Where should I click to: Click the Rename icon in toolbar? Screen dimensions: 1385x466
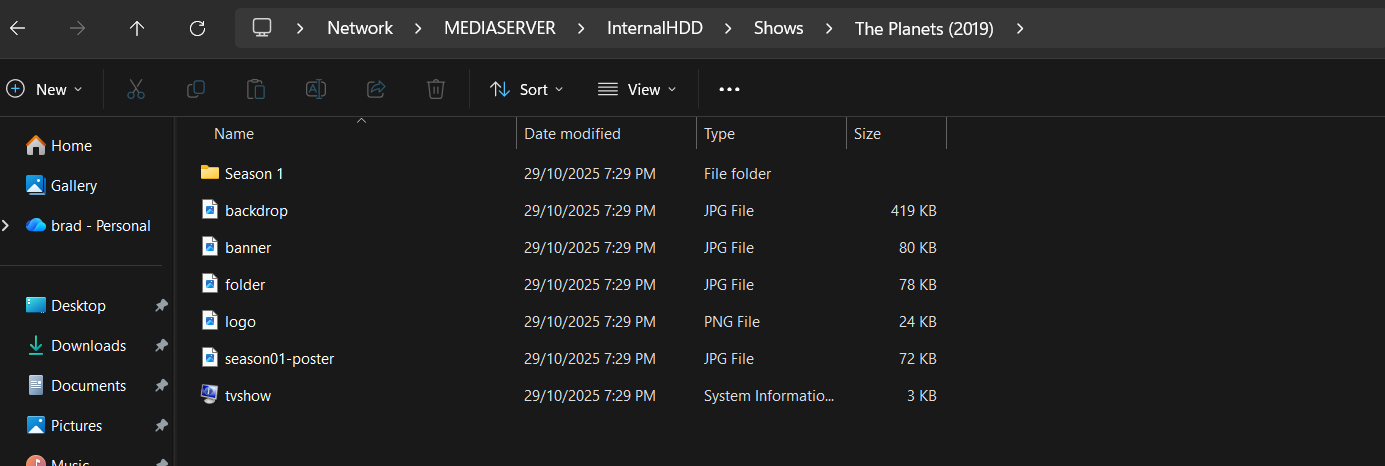[316, 89]
